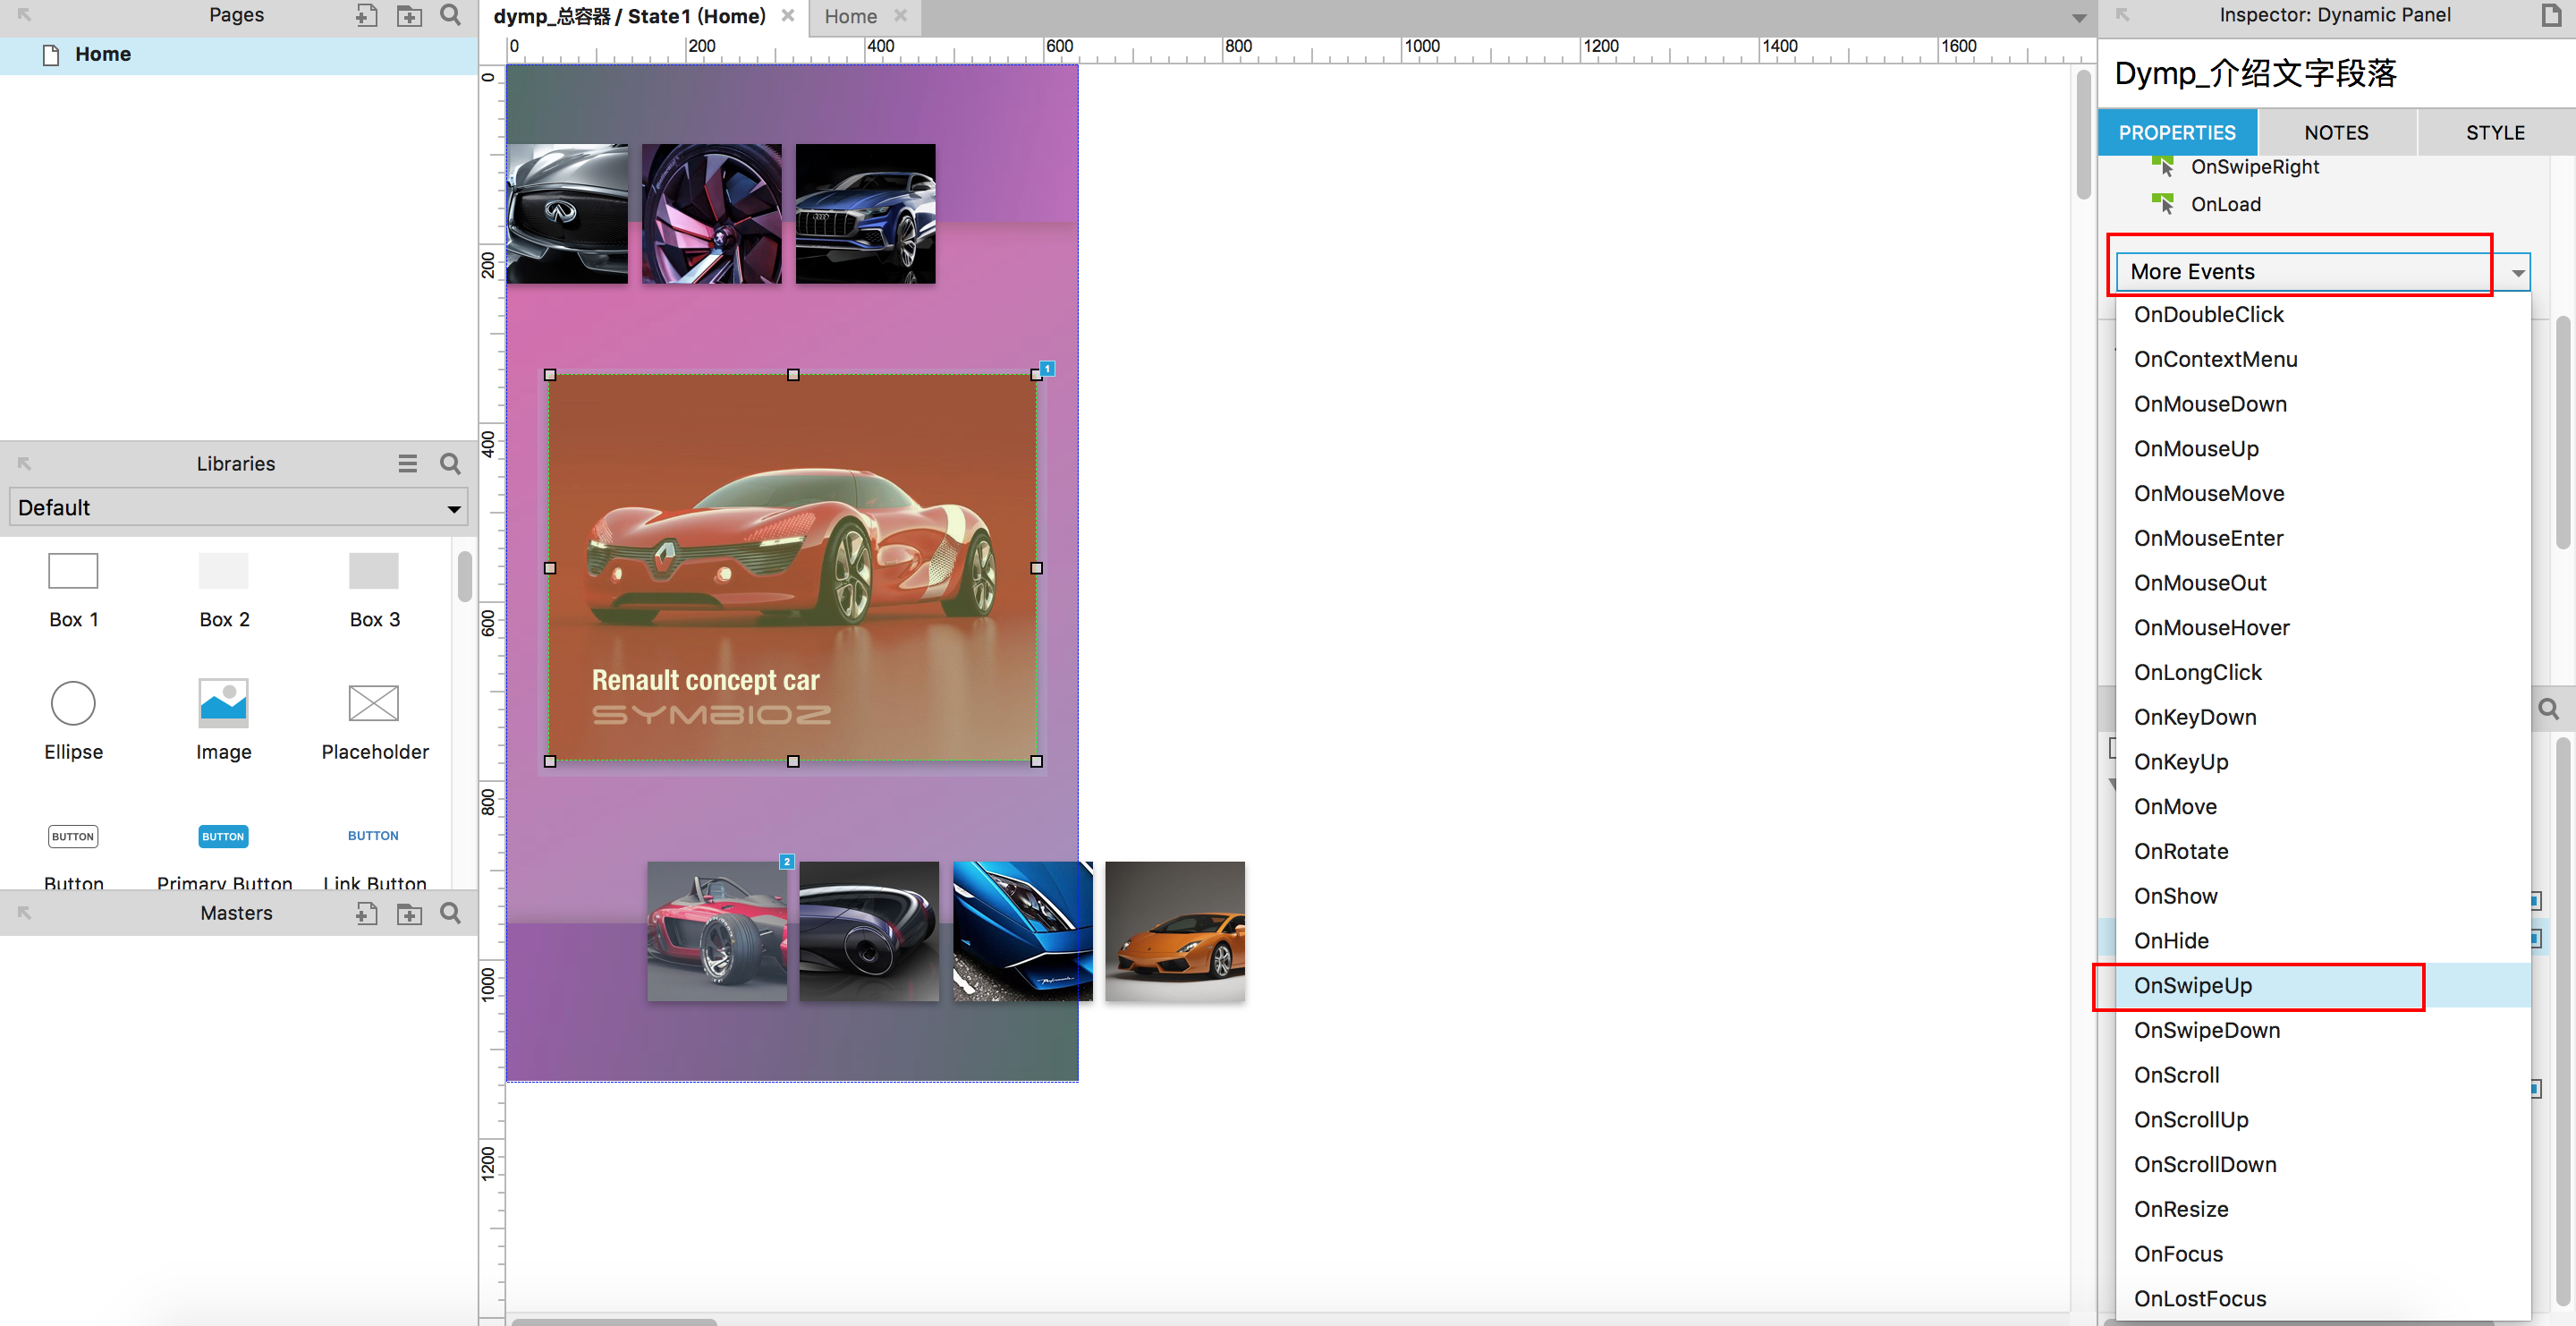Click the Add Master icon in Masters panel

click(x=366, y=913)
